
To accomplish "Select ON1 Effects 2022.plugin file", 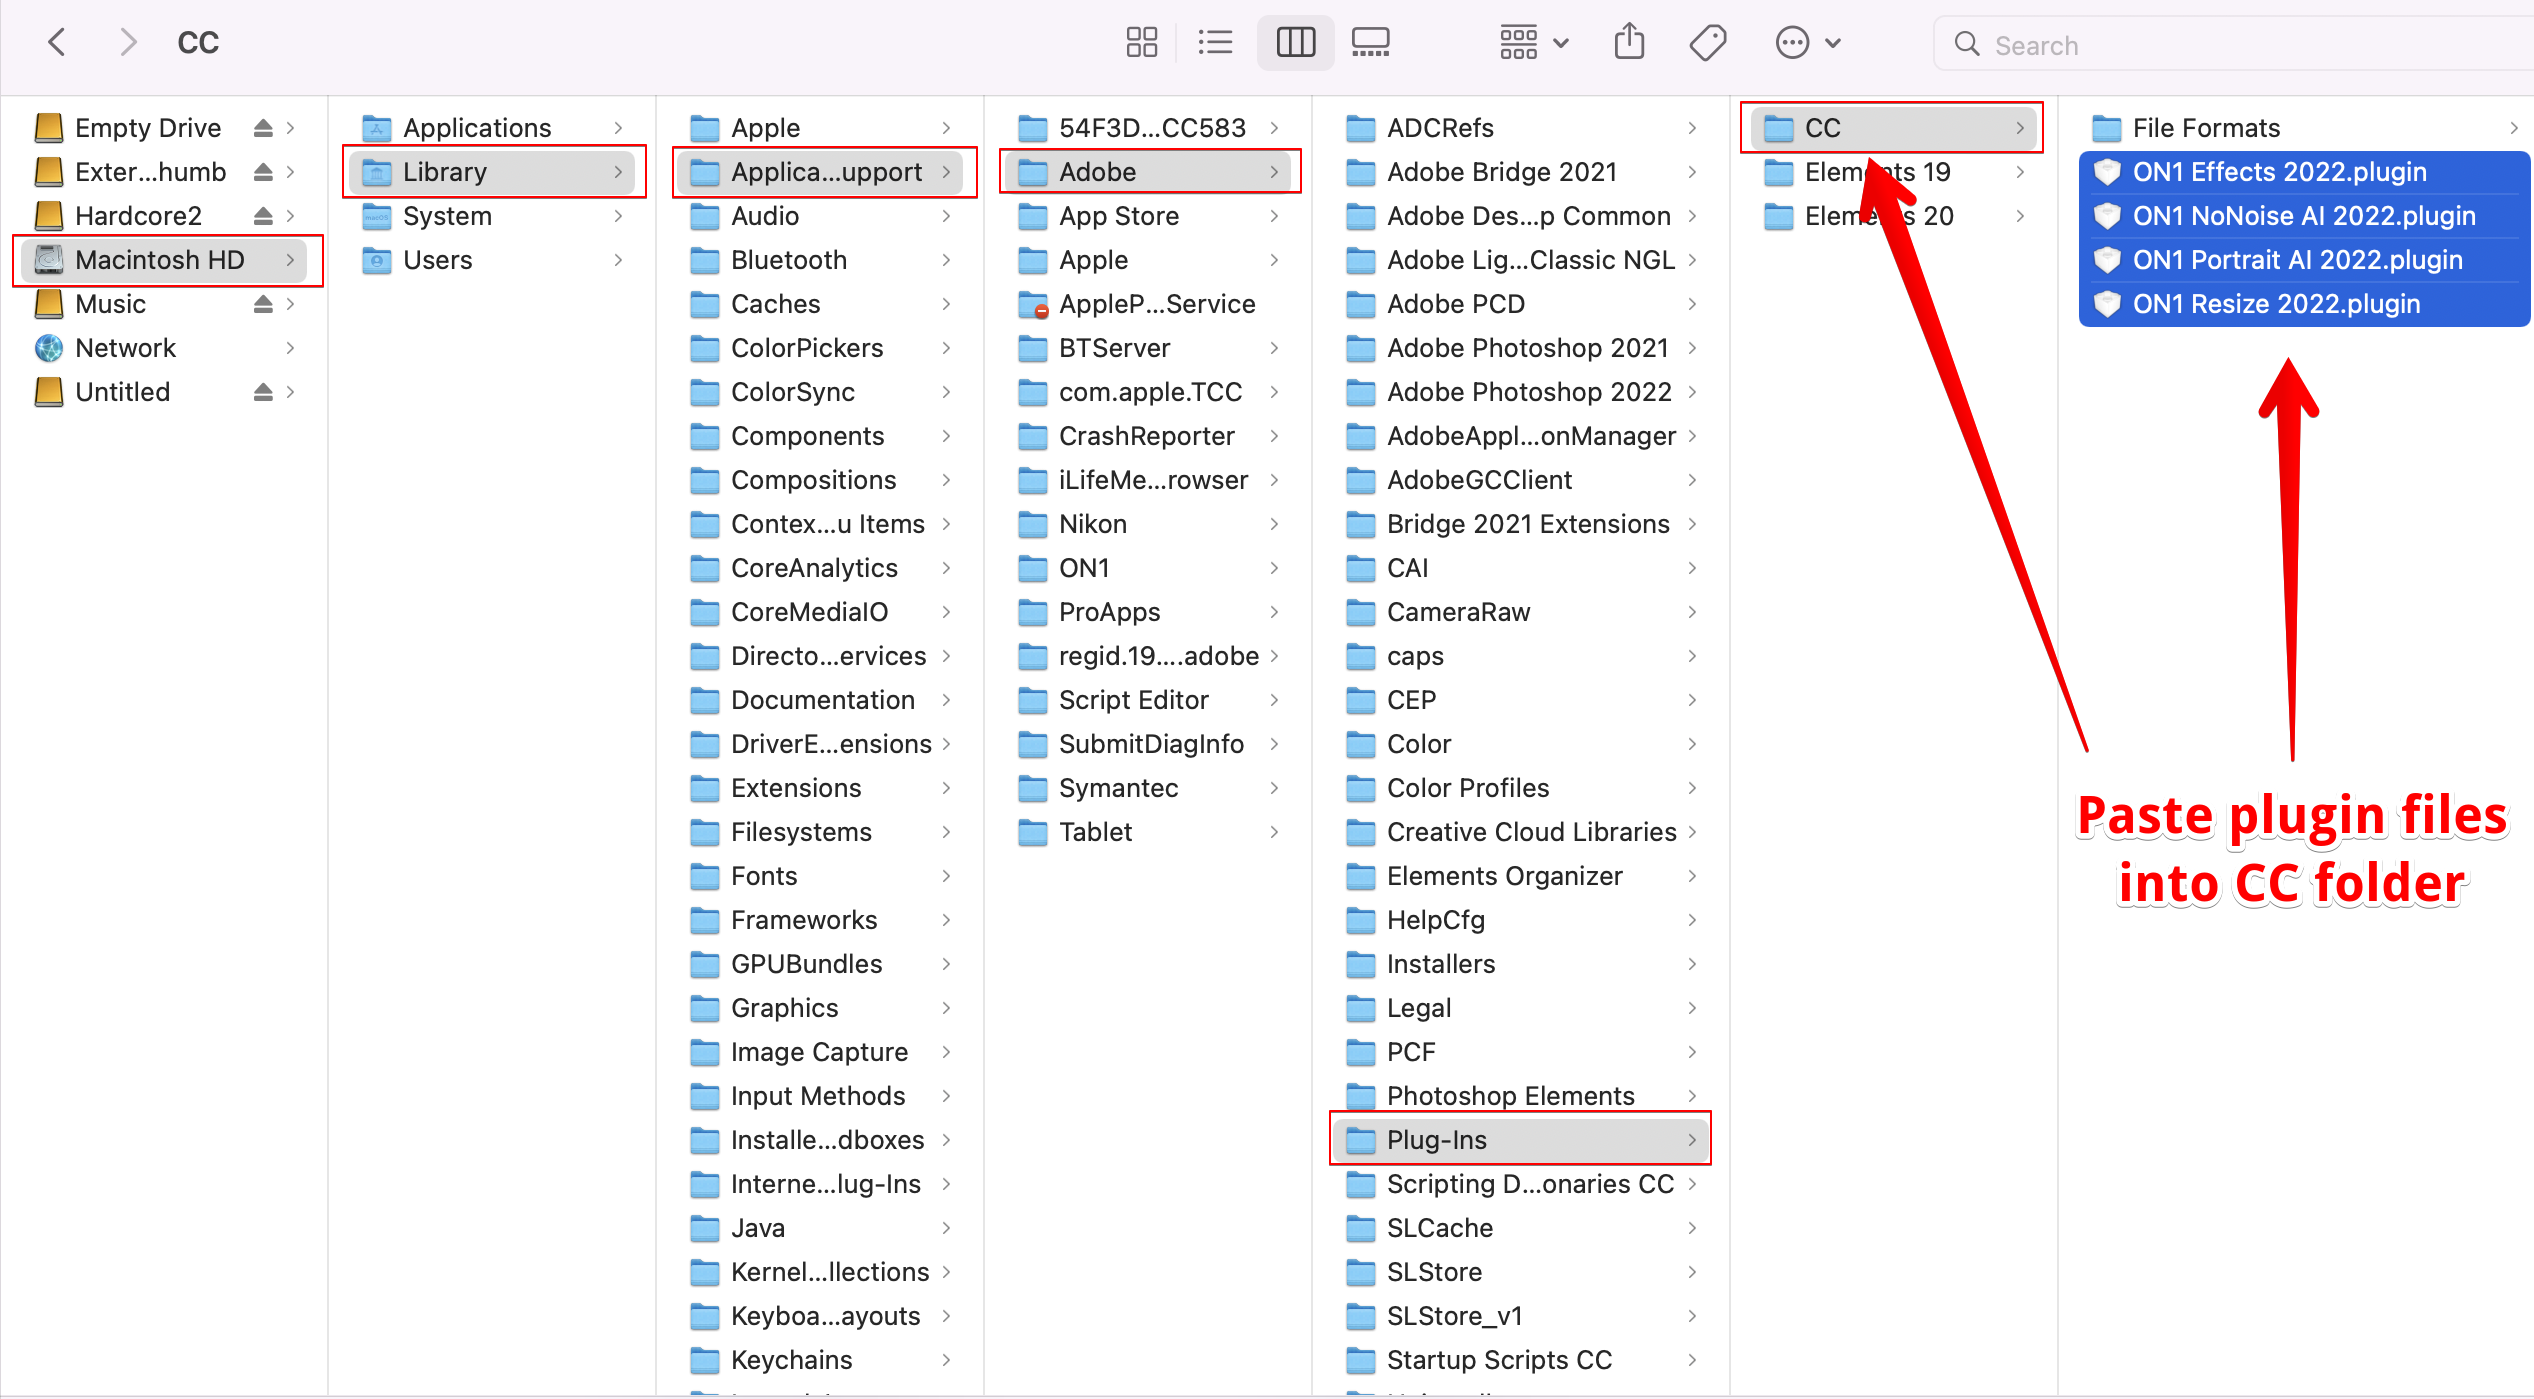I will coord(2279,172).
